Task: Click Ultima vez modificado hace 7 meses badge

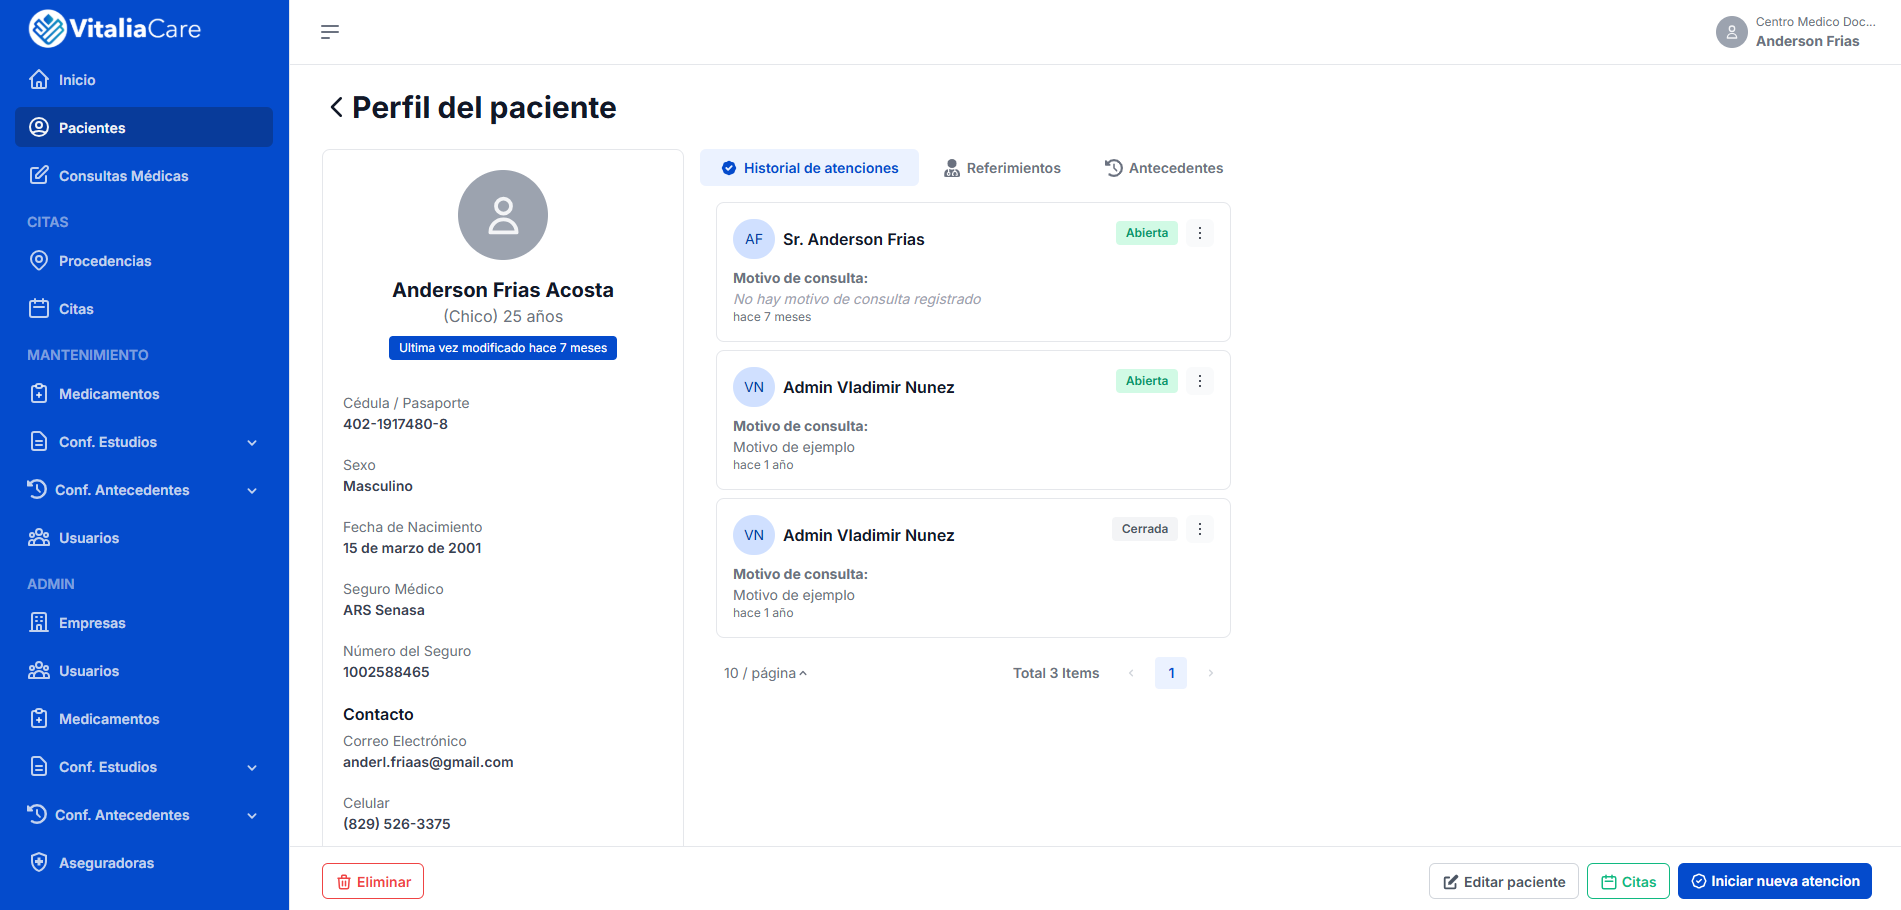Action: (x=503, y=348)
